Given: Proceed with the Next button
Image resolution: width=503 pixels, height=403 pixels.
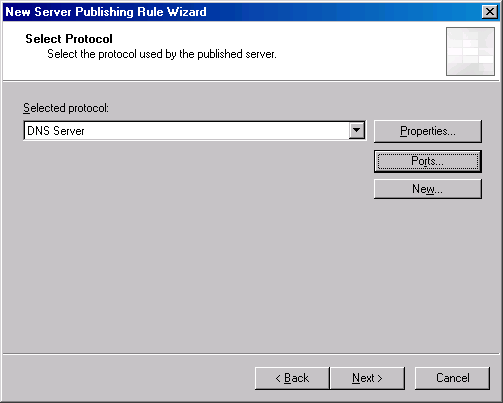Looking at the screenshot, I should (367, 378).
